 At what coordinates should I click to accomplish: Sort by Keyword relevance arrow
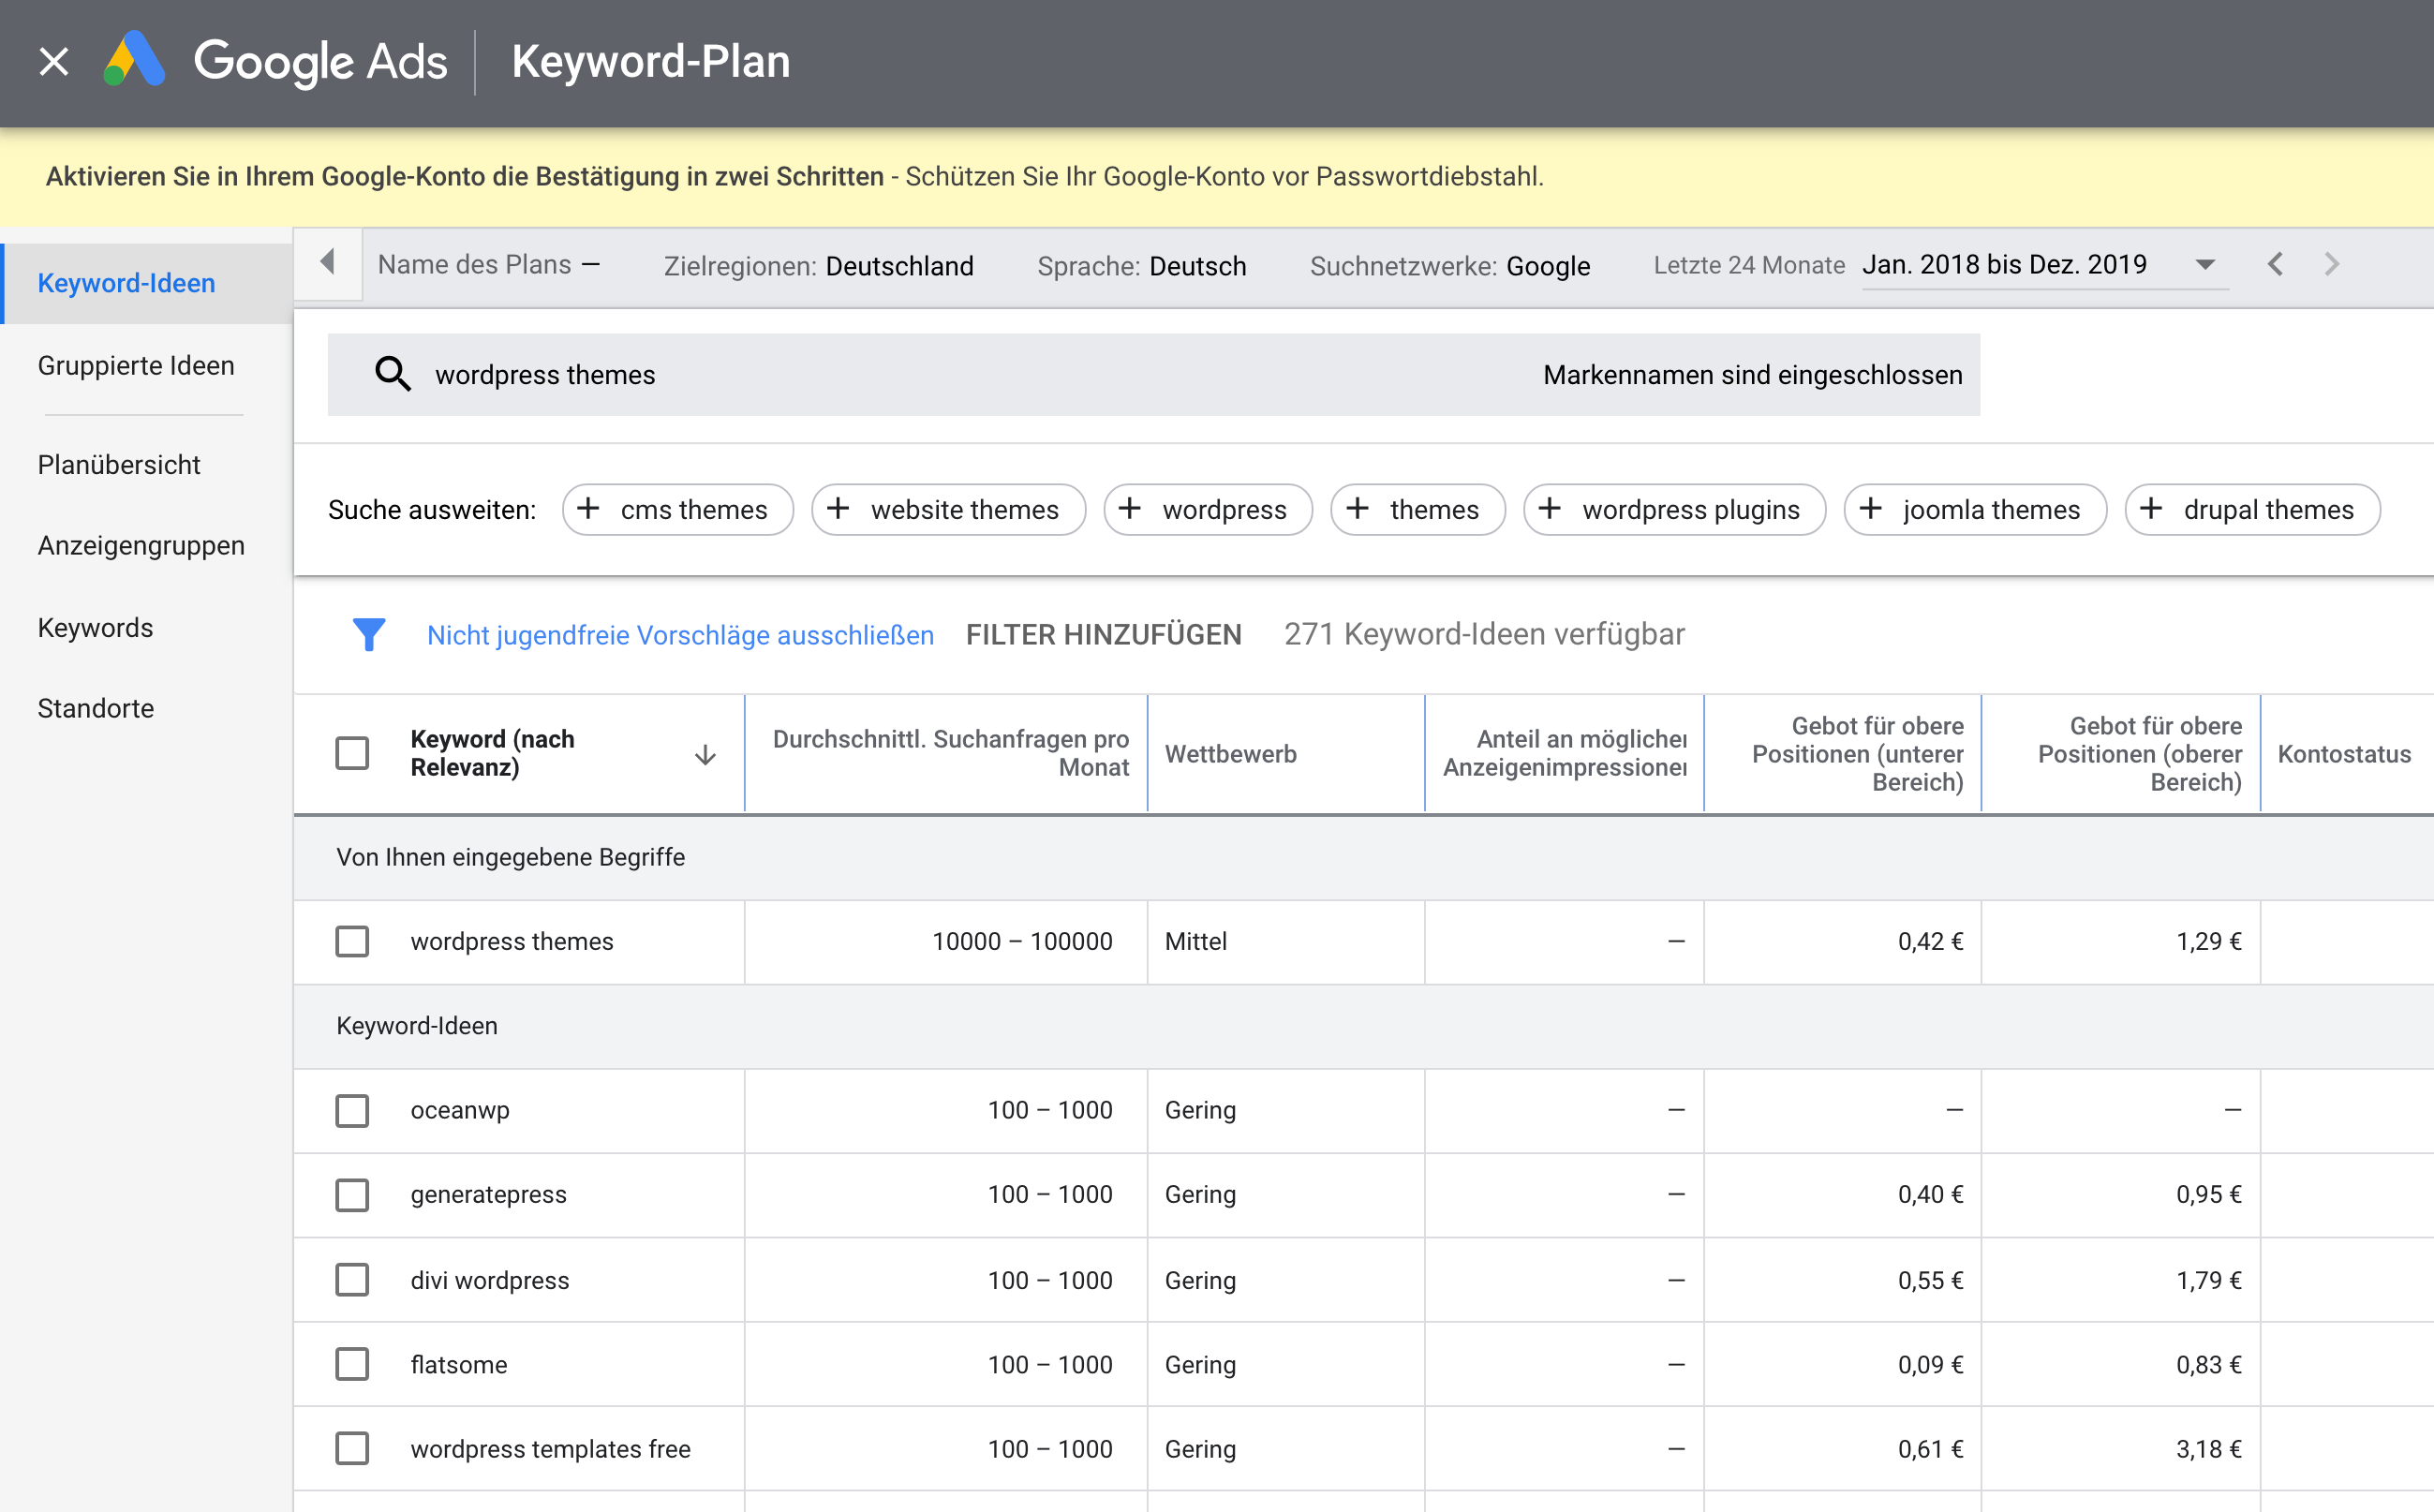tap(705, 754)
